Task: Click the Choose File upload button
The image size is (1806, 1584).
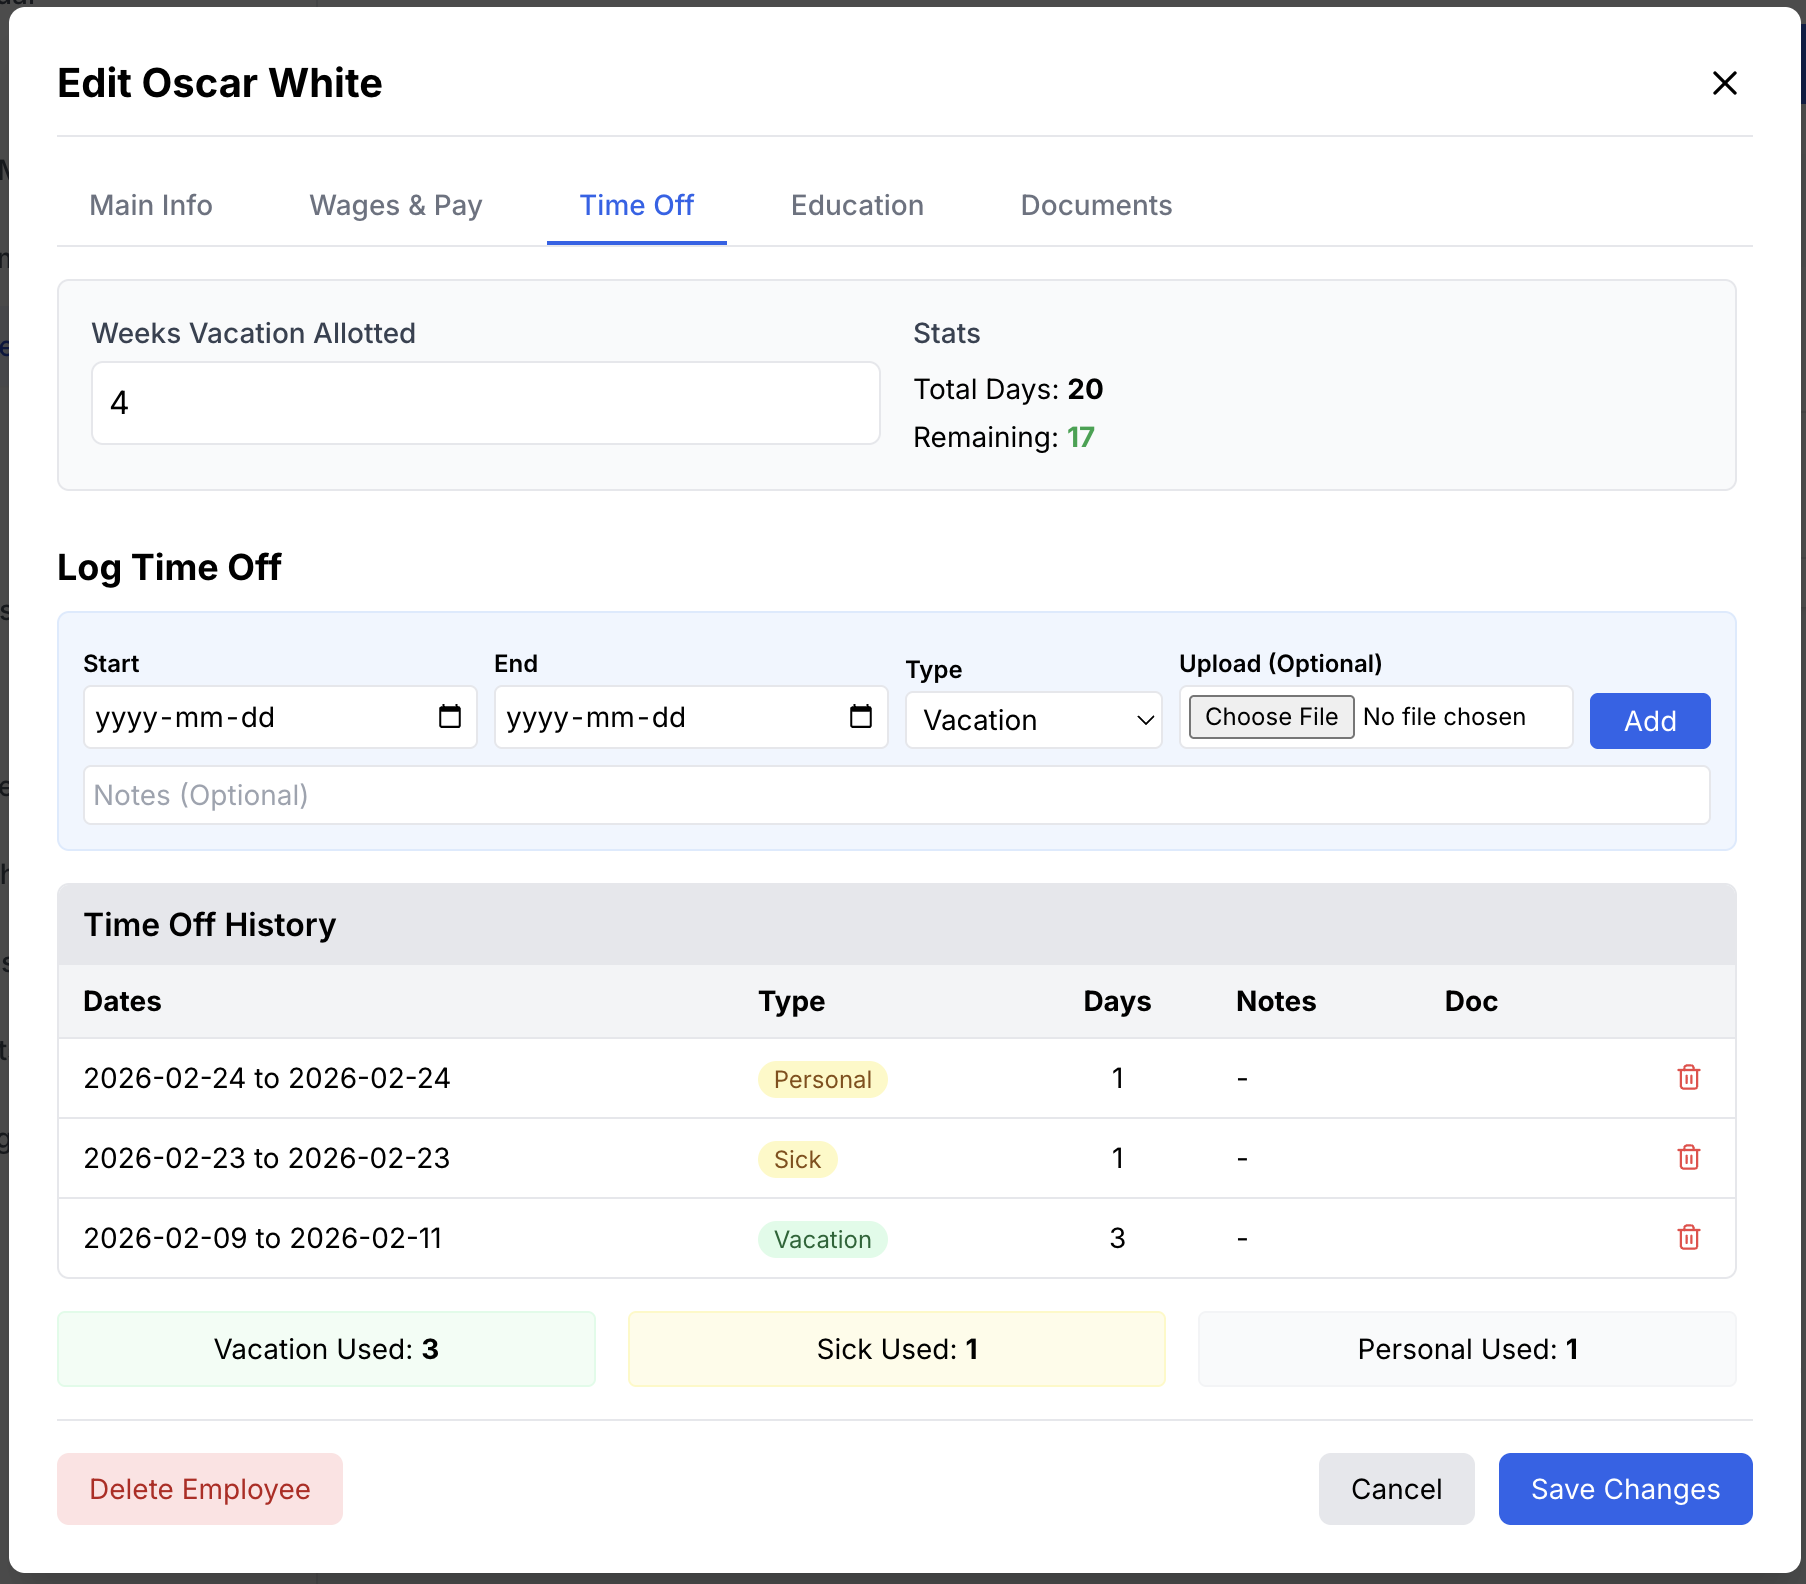Action: (1271, 717)
